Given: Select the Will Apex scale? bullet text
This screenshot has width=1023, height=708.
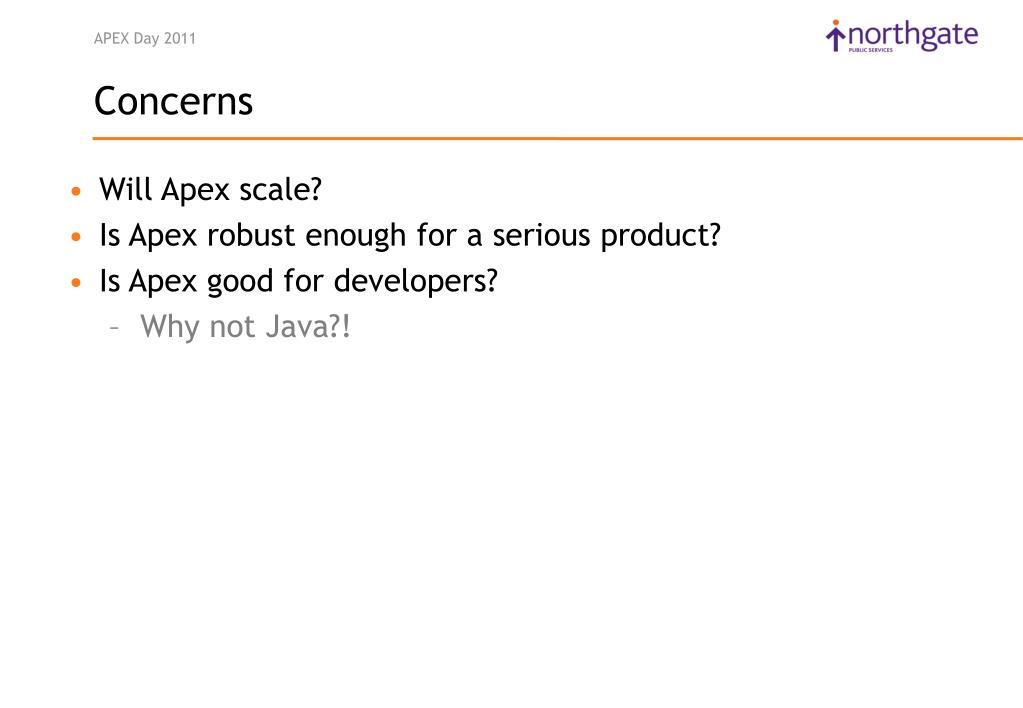Looking at the screenshot, I should click(211, 190).
